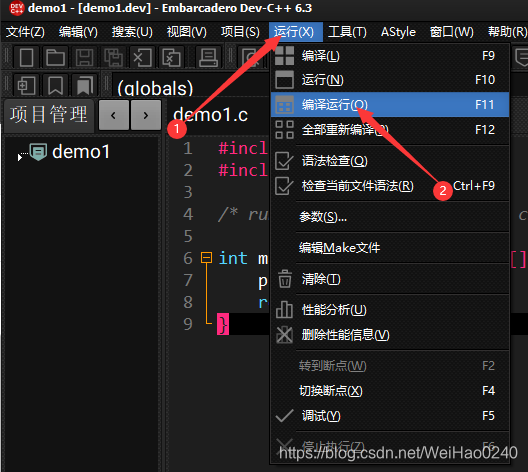The image size is (528, 472).
Task: Open the 搜索(U) menu
Action: pyautogui.click(x=132, y=32)
